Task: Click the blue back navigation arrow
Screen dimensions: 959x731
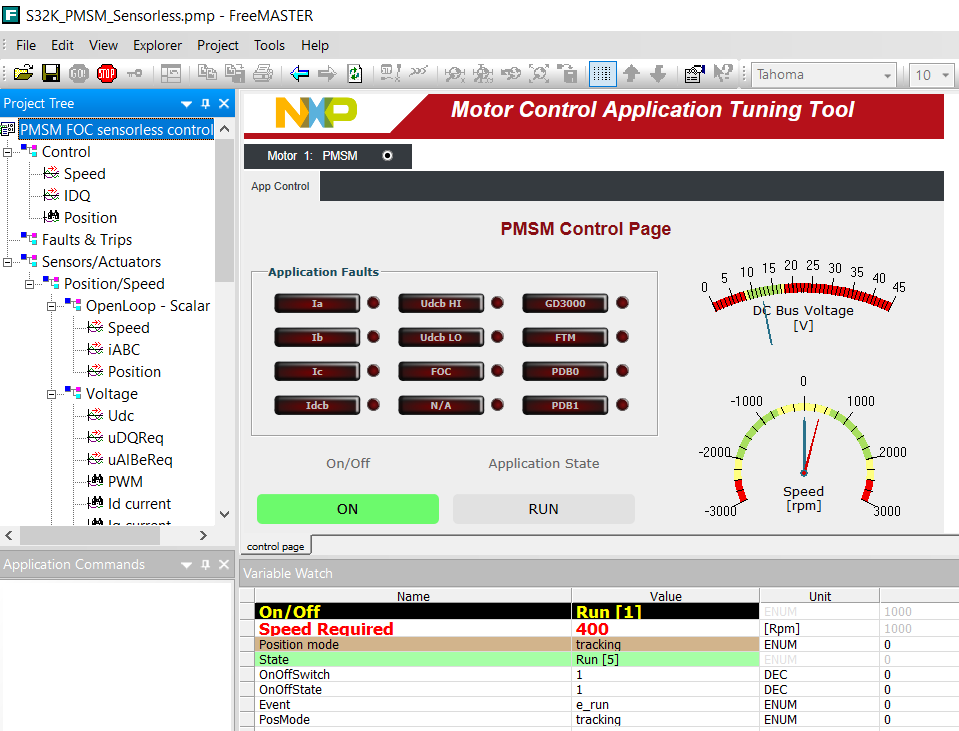Action: pos(299,74)
